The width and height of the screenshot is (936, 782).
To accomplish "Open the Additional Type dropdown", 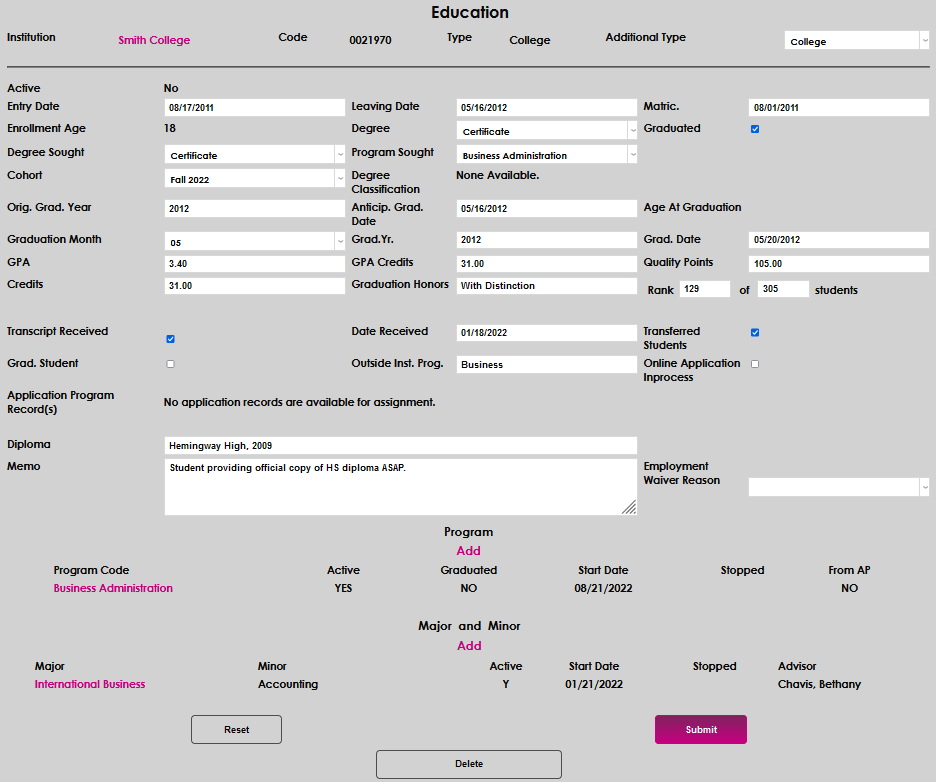I will tap(856, 41).
